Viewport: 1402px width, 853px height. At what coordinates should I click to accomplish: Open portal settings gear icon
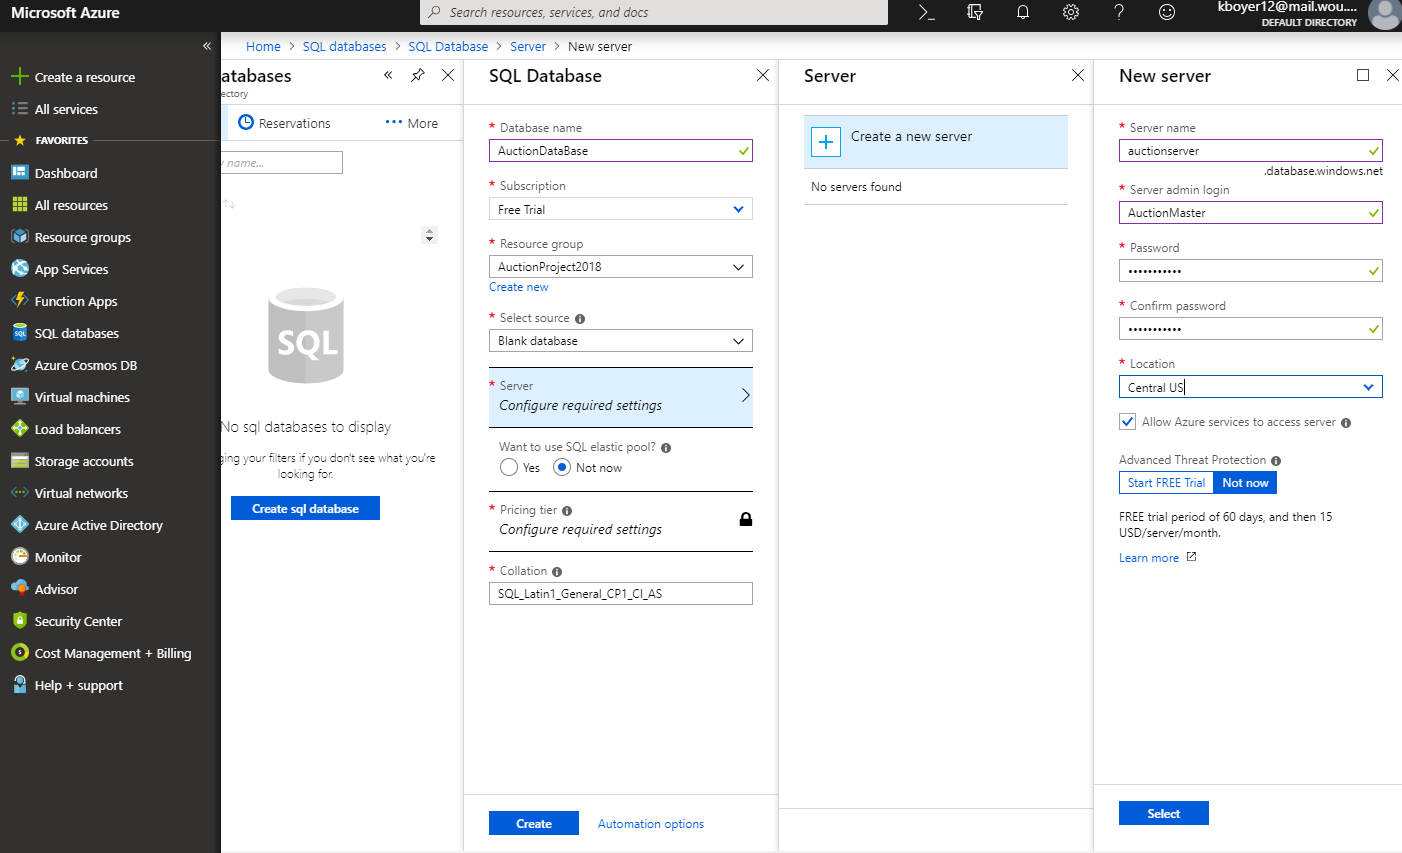[1071, 12]
